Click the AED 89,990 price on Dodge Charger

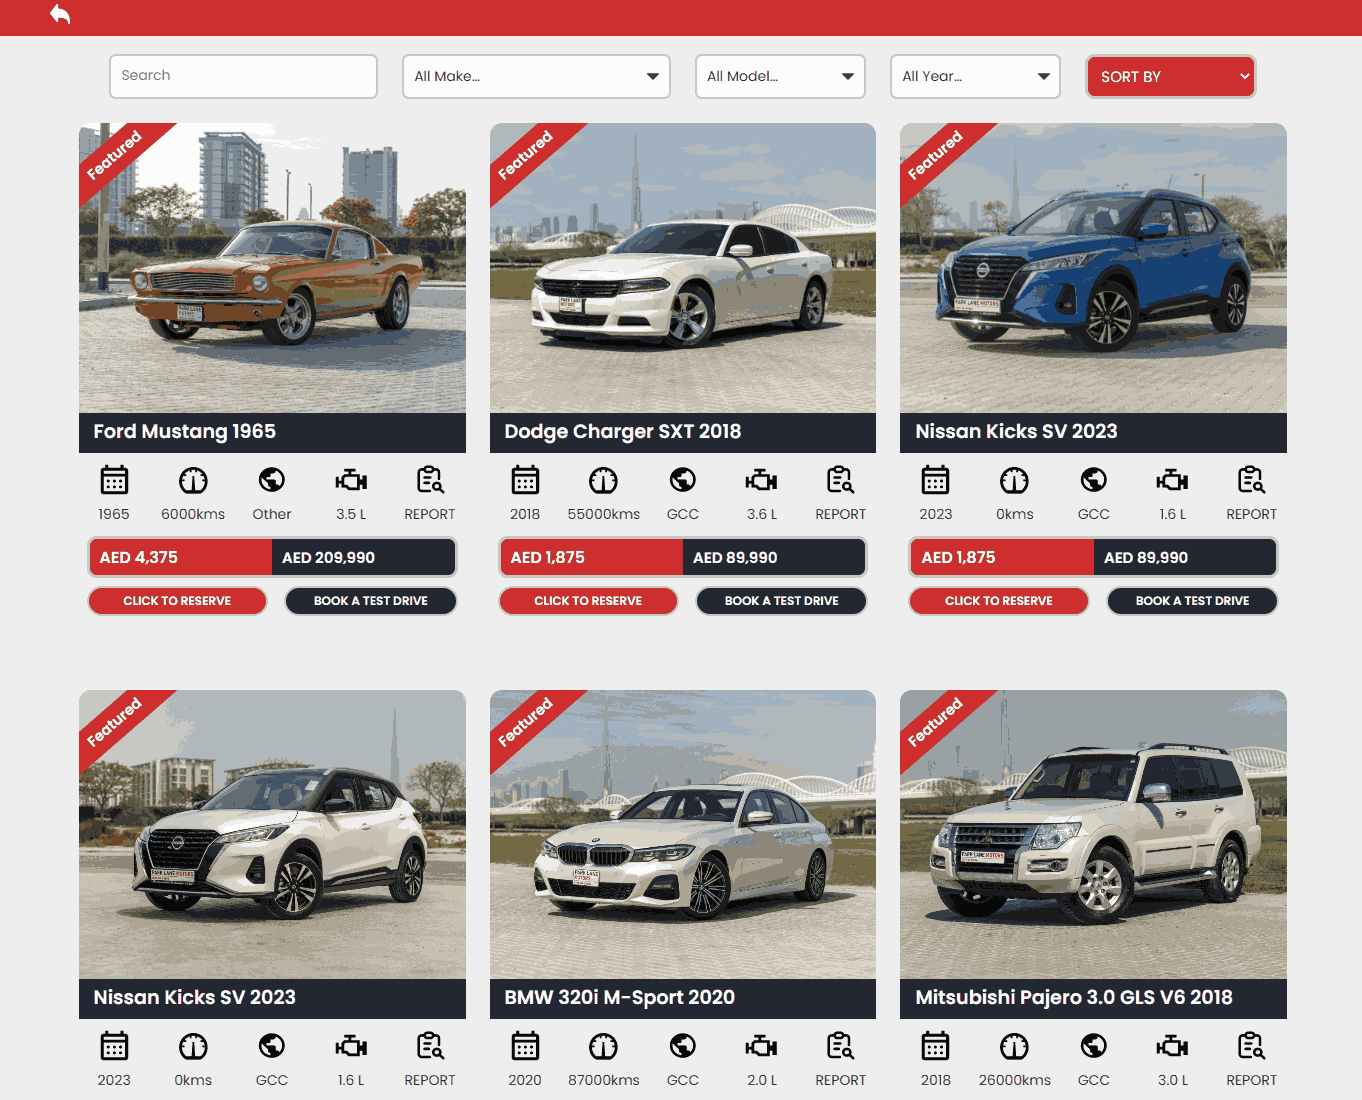[735, 558]
